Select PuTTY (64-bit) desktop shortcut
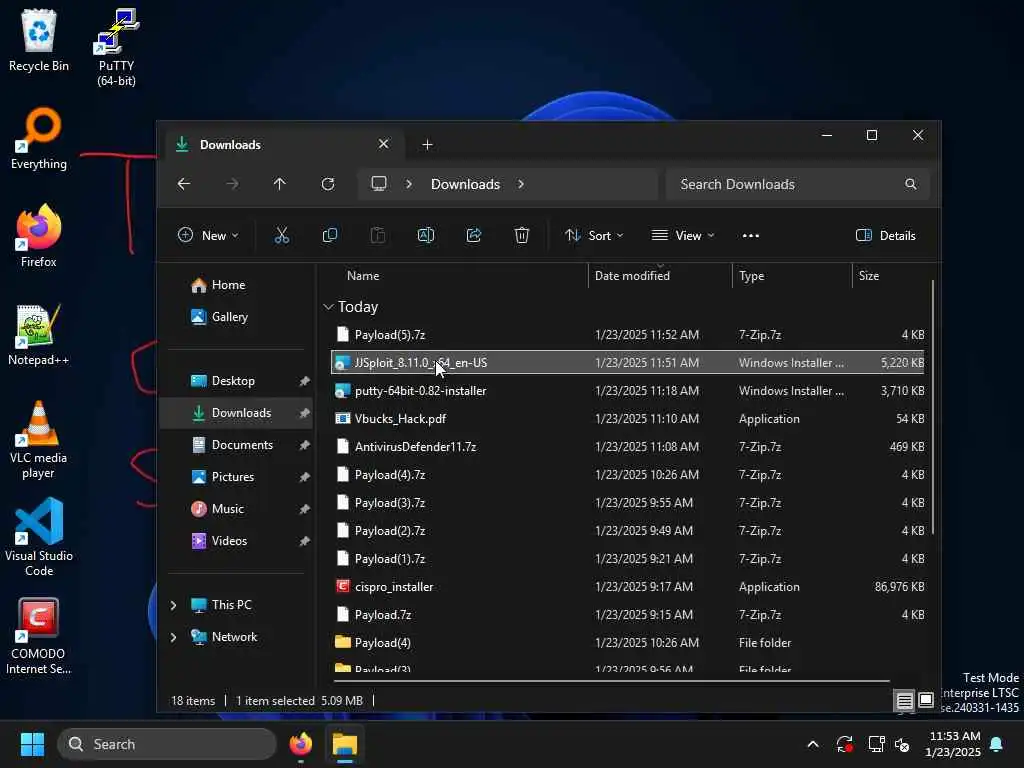This screenshot has width=1024, height=768. coord(116,48)
